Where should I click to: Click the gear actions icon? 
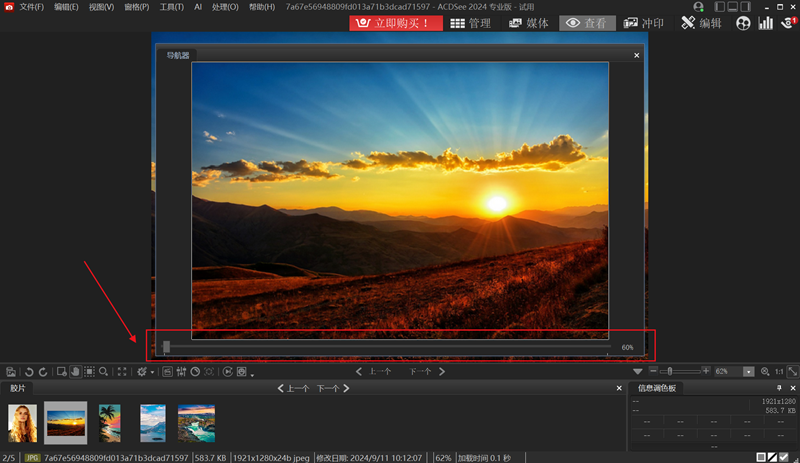click(x=142, y=372)
